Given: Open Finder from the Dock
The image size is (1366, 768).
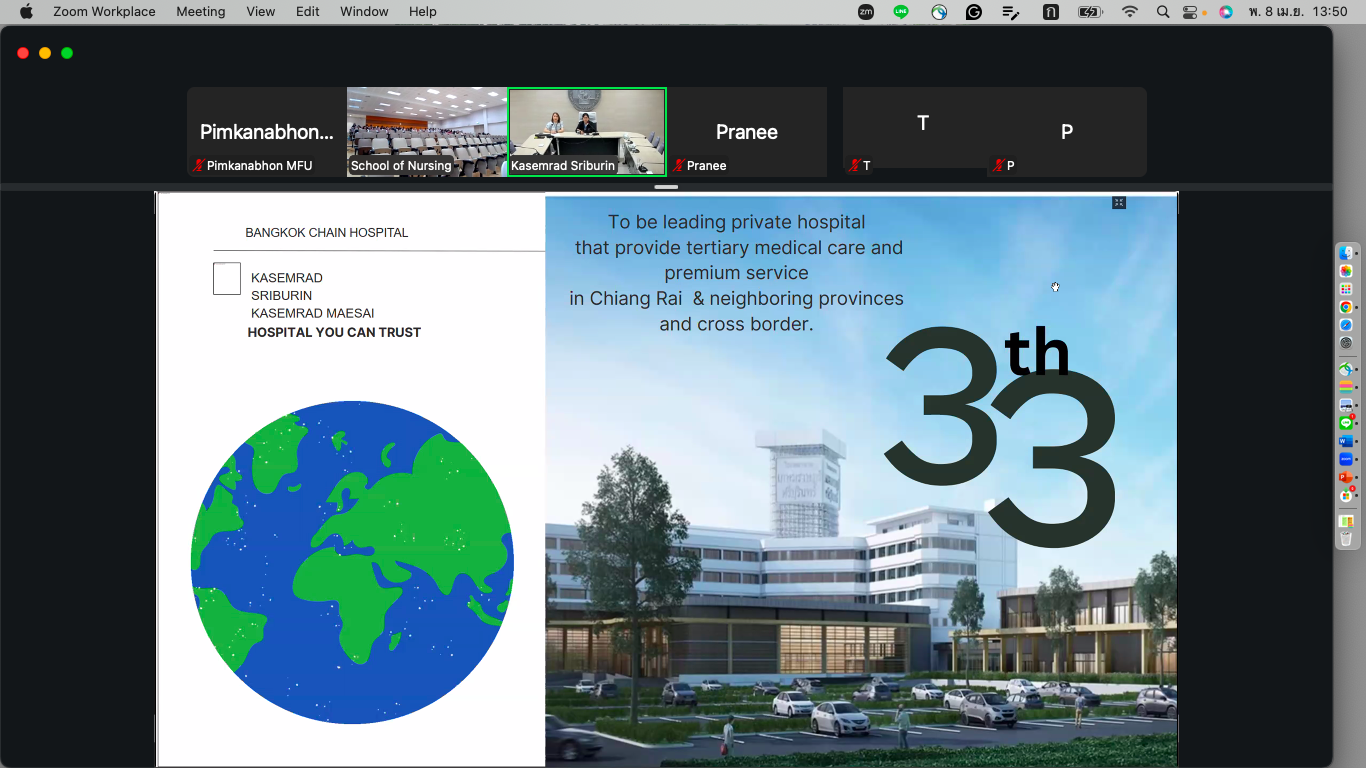Looking at the screenshot, I should 1346,253.
